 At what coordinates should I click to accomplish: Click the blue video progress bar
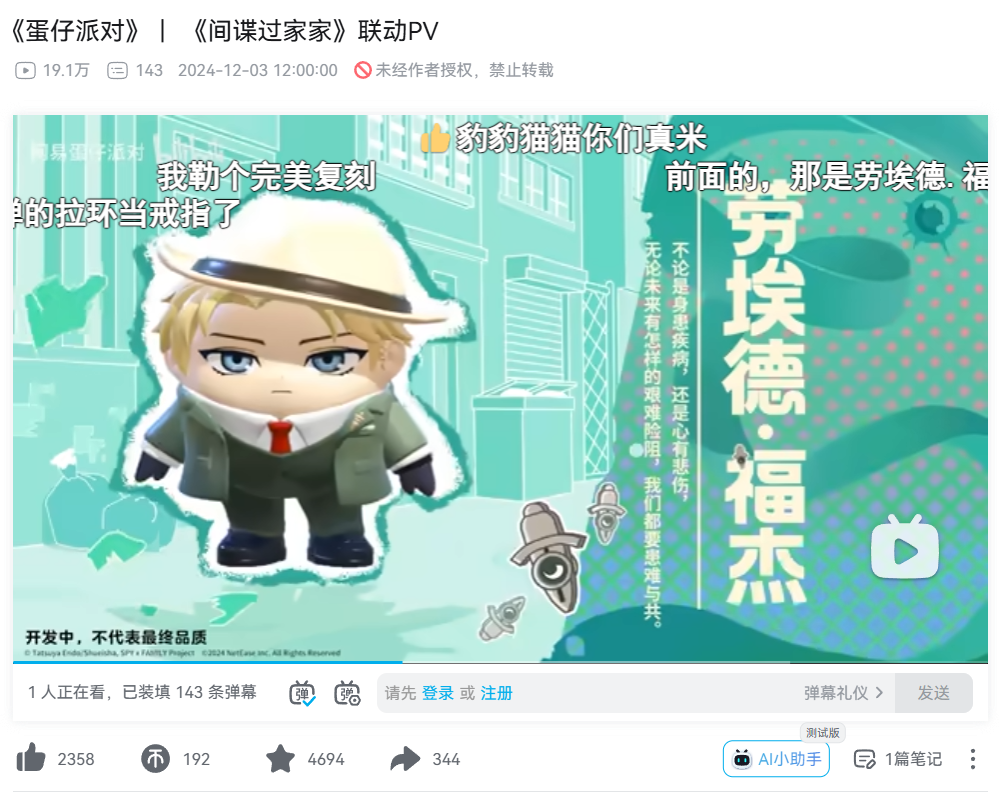(x=208, y=663)
